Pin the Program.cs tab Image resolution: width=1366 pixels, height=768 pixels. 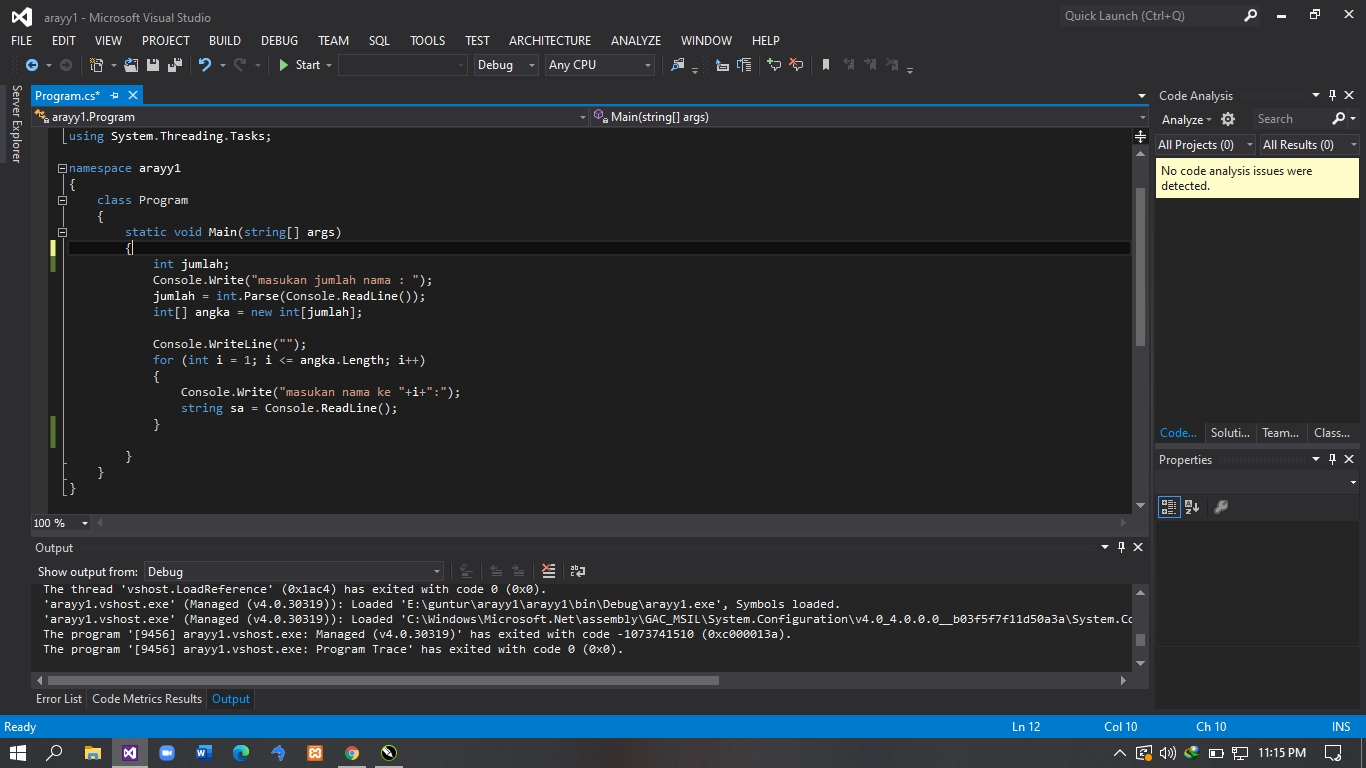click(x=115, y=95)
